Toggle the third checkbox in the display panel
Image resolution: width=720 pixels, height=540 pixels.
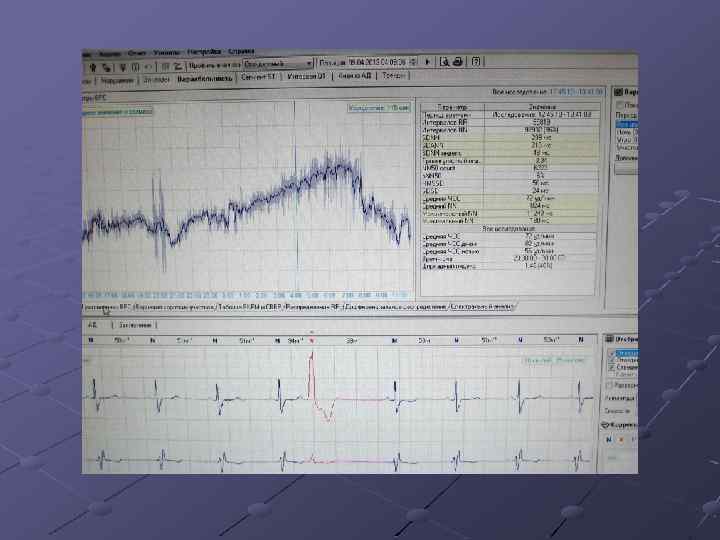pyautogui.click(x=612, y=368)
